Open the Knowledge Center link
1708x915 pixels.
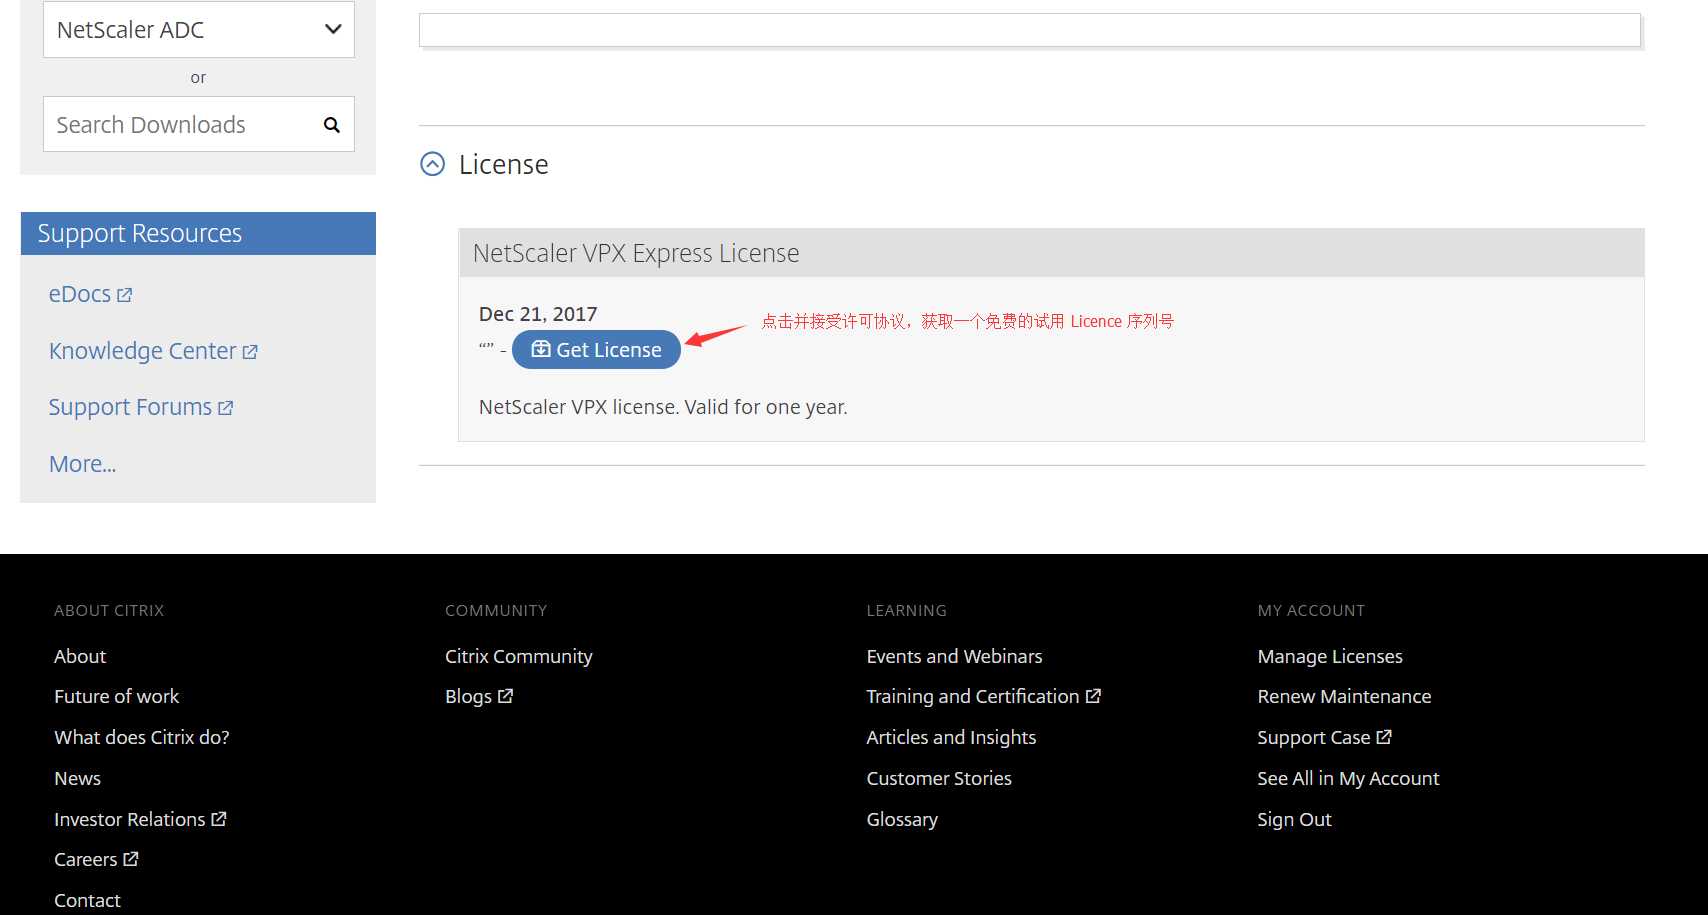coord(142,351)
